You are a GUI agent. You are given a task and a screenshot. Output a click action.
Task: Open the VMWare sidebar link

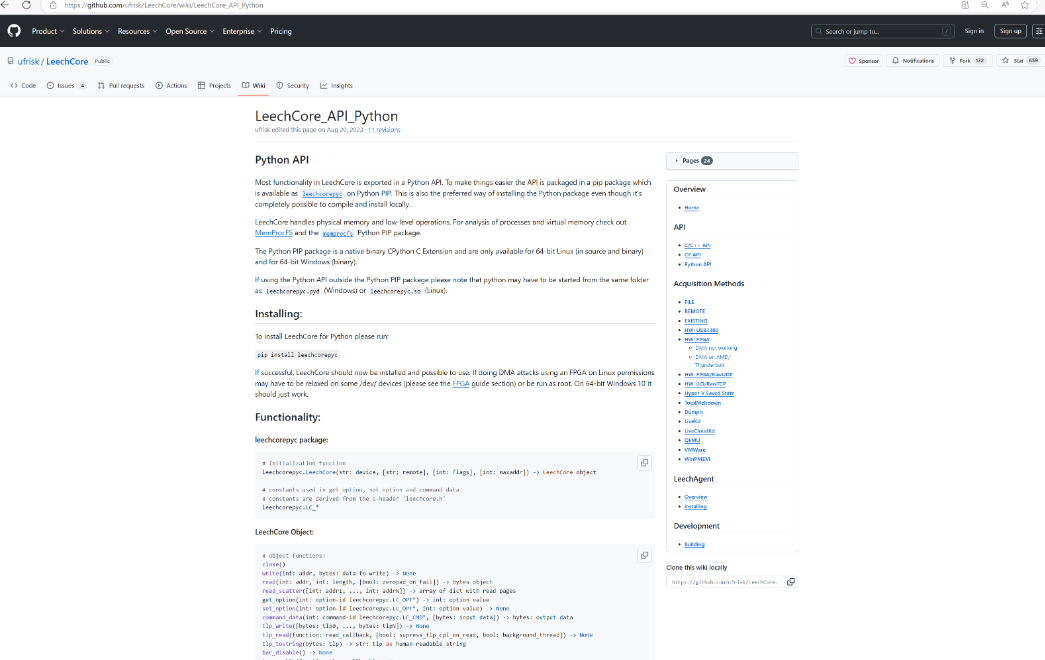(694, 449)
